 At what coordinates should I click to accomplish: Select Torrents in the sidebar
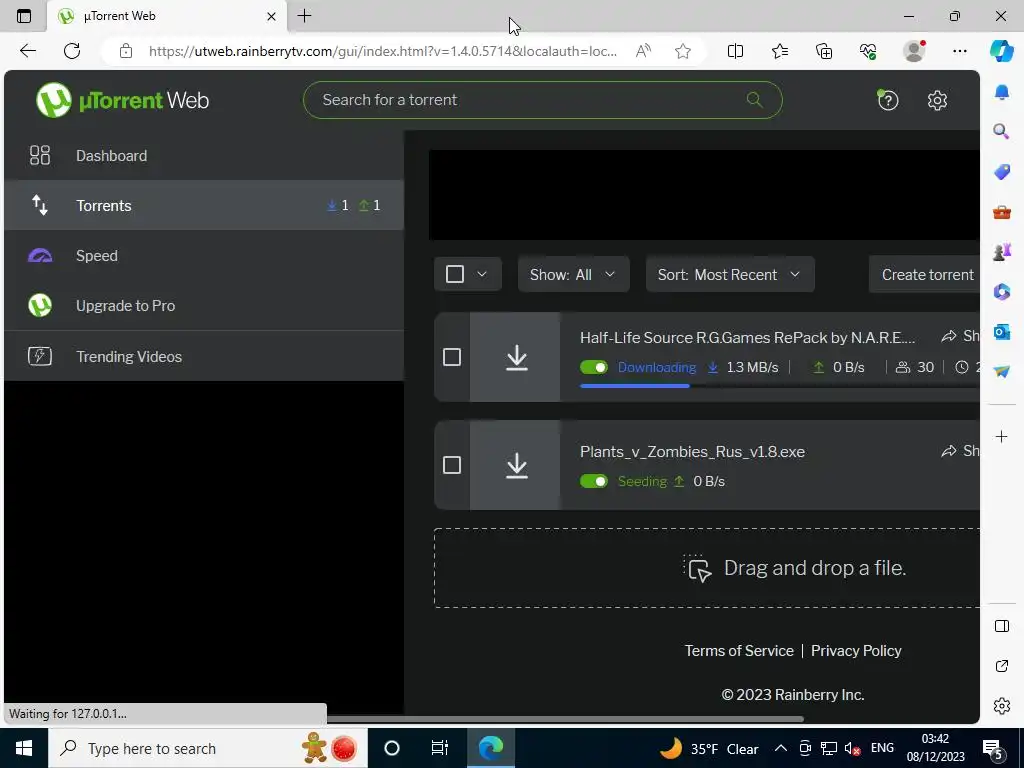click(204, 205)
